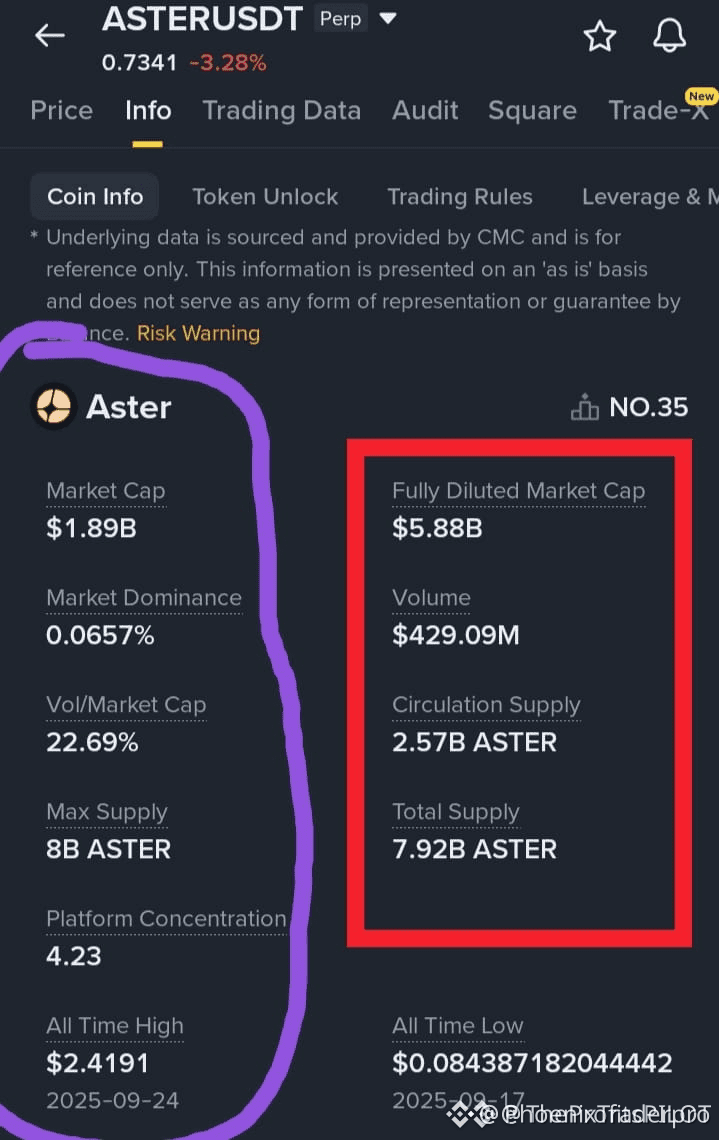The height and width of the screenshot is (1140, 719).
Task: Tap Market Cap for its definition tooltip
Action: 105,490
